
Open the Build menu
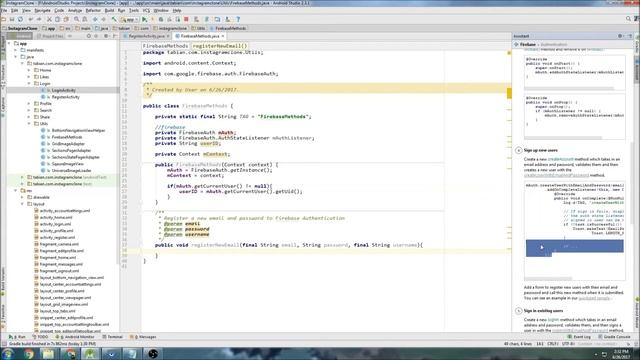pos(109,10)
